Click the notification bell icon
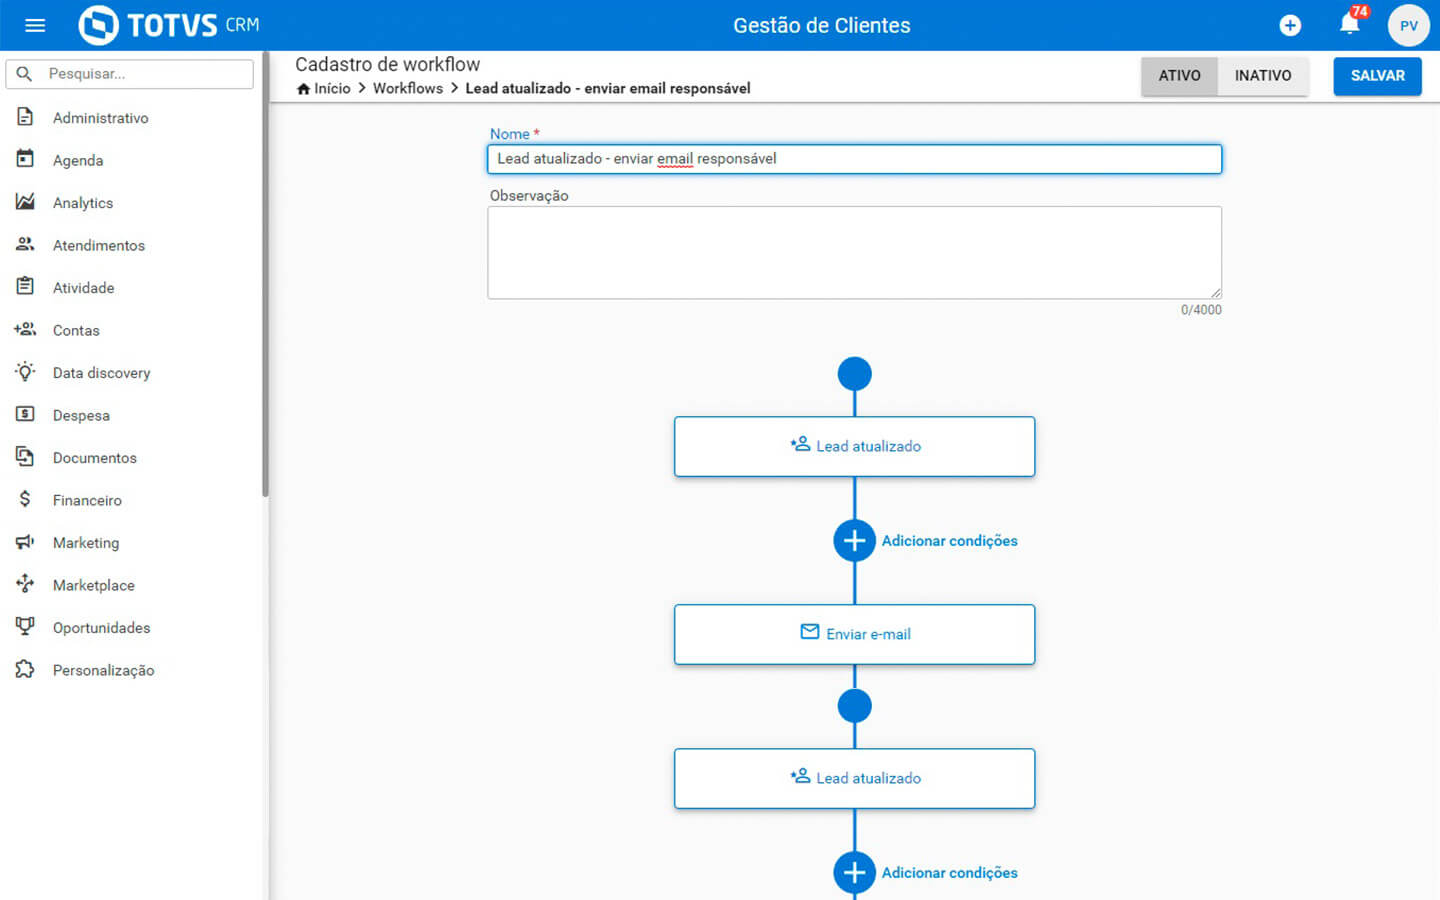Viewport: 1440px width, 900px height. tap(1349, 25)
